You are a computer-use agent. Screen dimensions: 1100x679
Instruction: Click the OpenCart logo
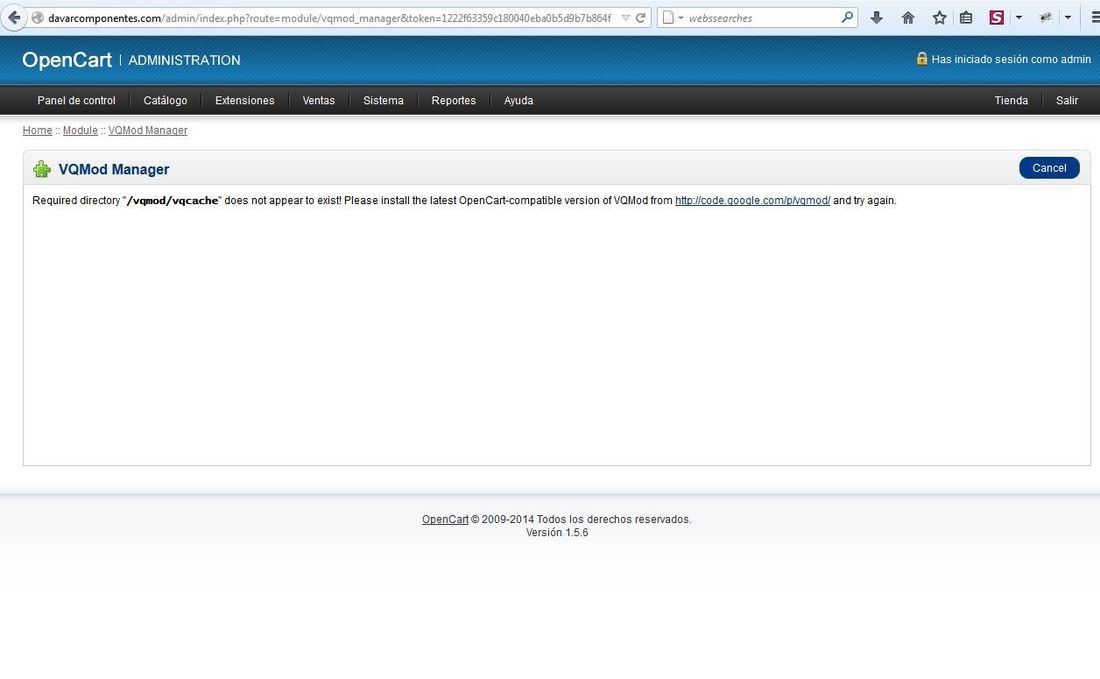click(67, 60)
